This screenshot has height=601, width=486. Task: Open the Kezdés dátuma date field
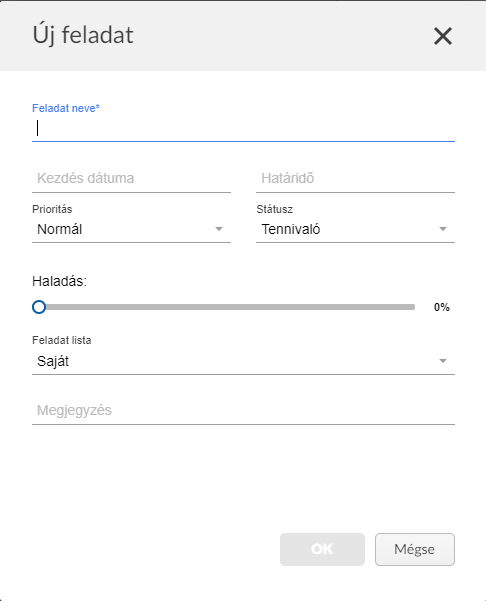coord(131,179)
